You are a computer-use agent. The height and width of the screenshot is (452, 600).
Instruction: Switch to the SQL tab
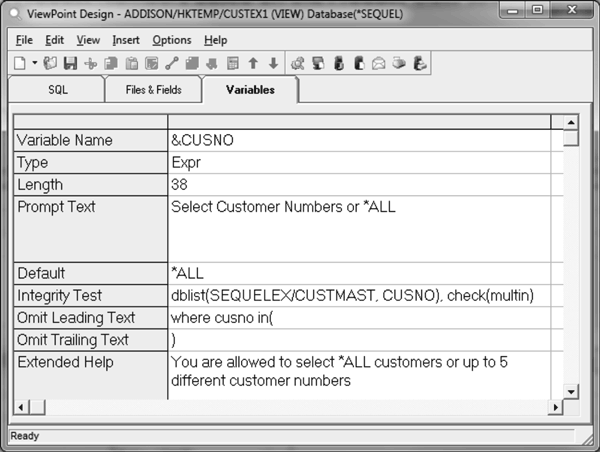(58, 89)
